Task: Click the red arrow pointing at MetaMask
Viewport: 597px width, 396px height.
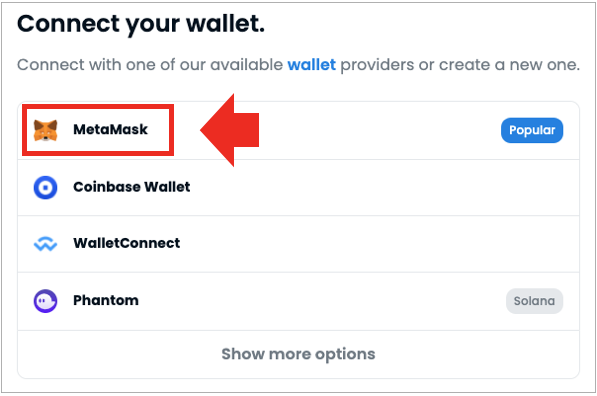Action: 230,130
